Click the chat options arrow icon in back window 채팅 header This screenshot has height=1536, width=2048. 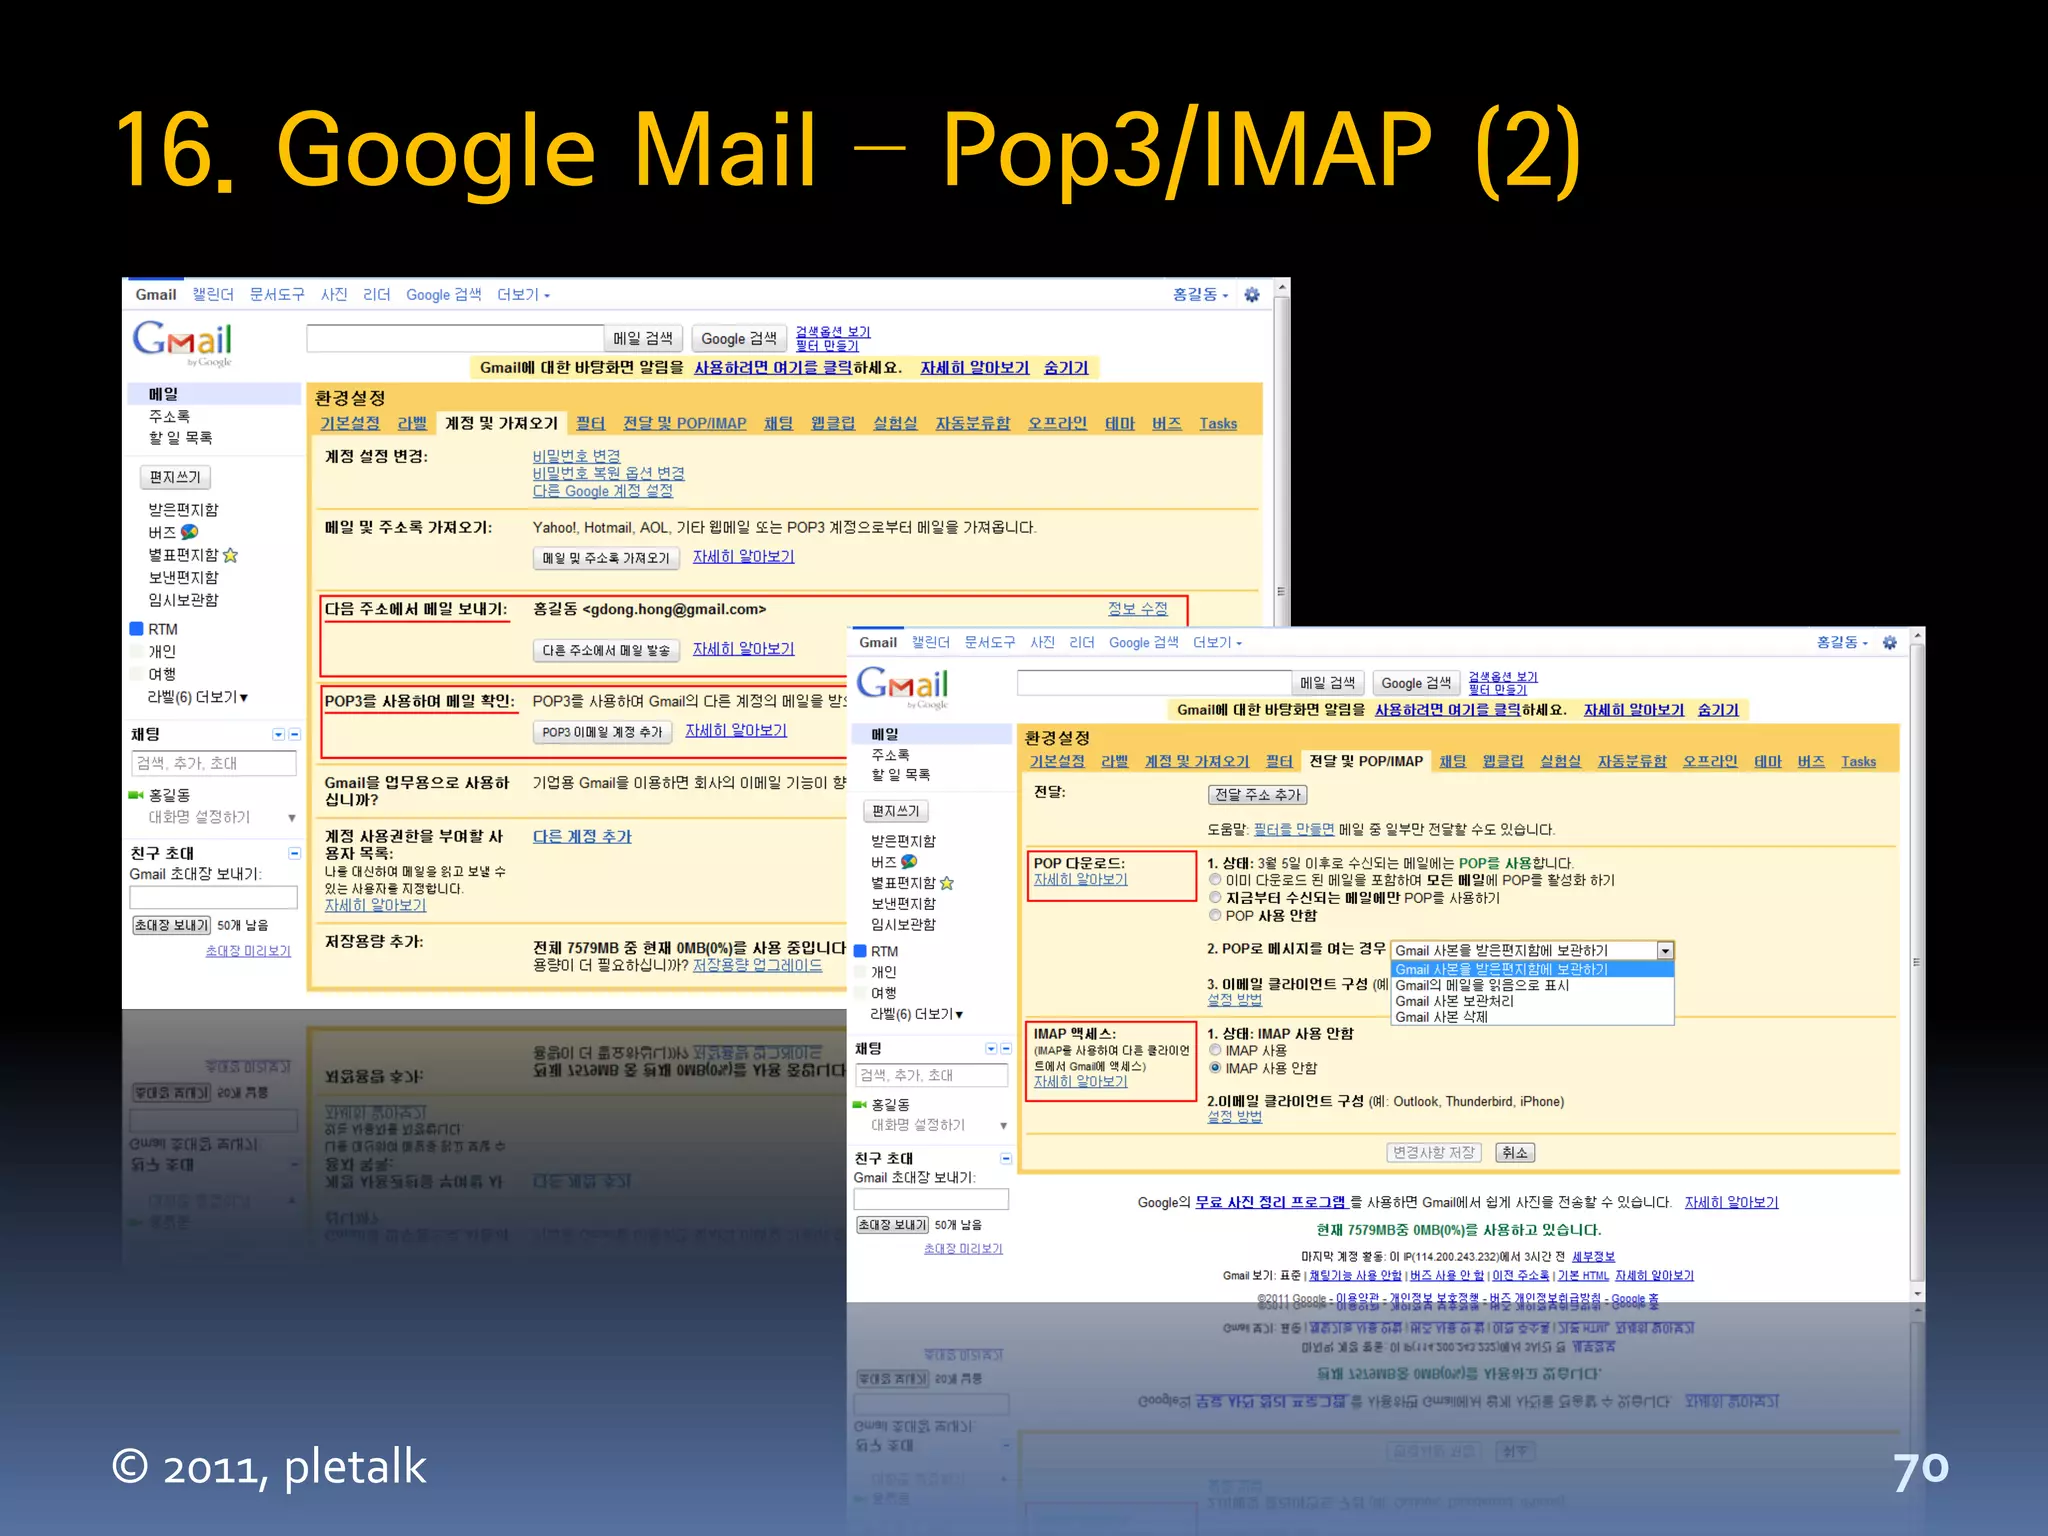click(278, 734)
